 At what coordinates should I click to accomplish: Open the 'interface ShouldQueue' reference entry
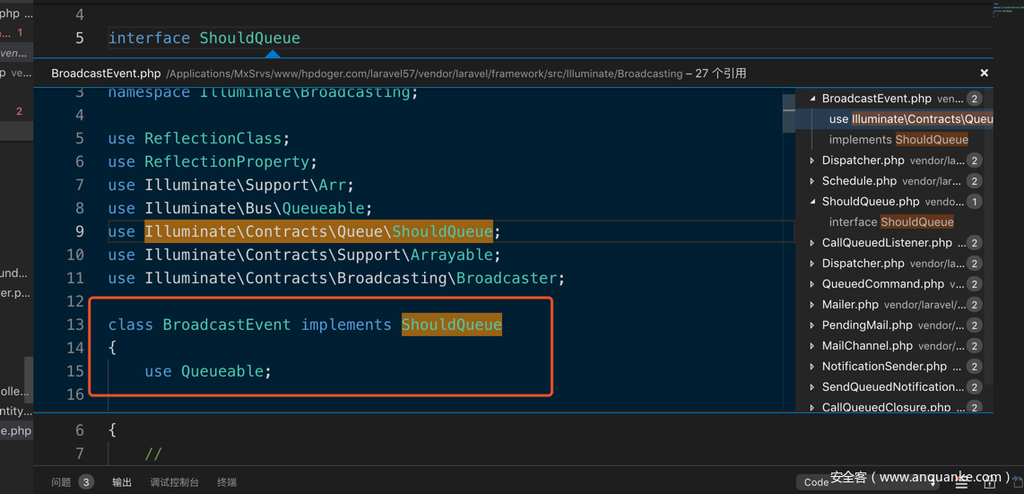(891, 222)
